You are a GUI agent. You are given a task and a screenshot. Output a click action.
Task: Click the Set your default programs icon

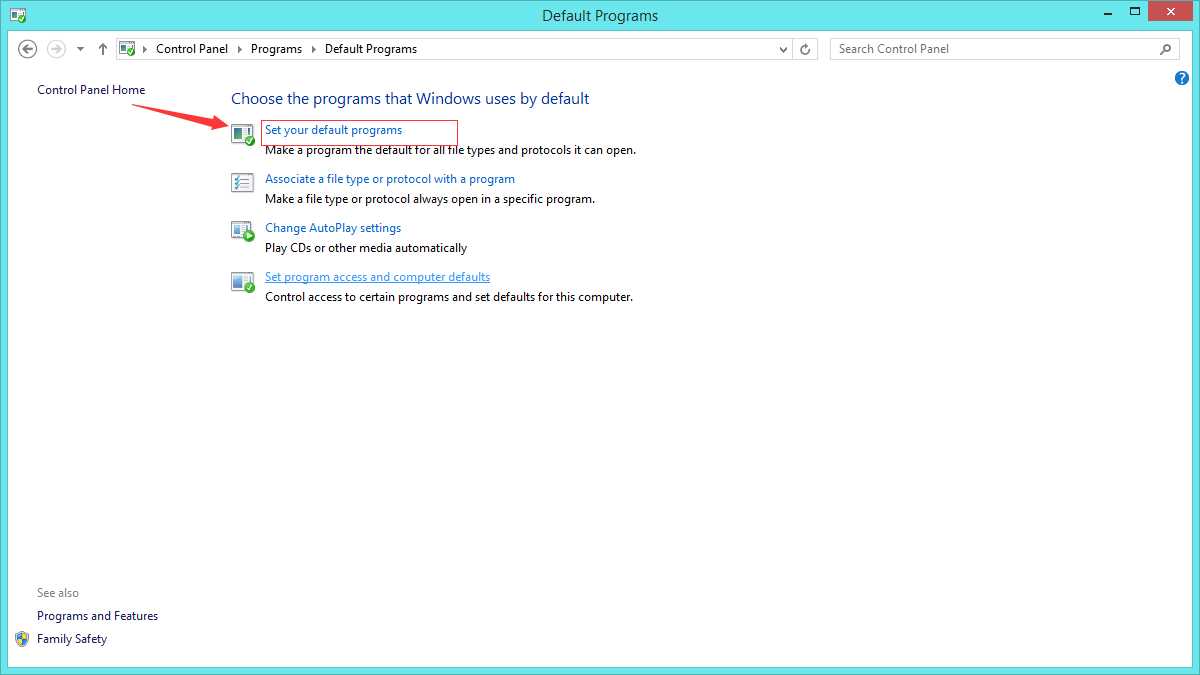tap(243, 134)
